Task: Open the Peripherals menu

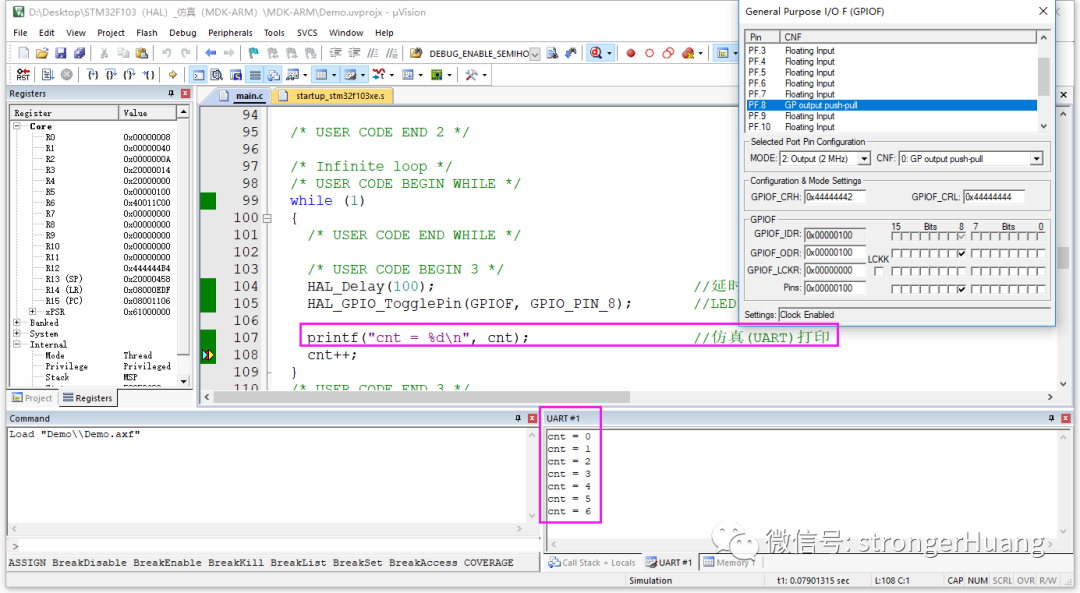Action: pyautogui.click(x=230, y=32)
